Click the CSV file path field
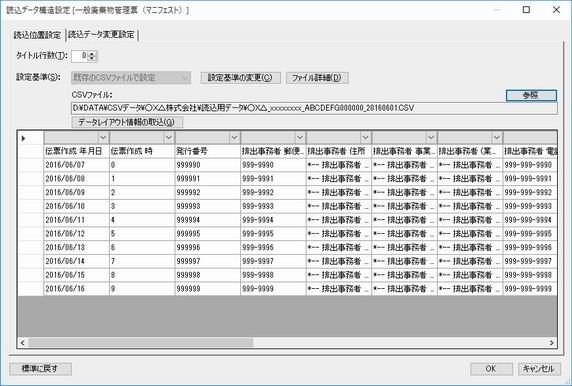The height and width of the screenshot is (386, 572). [x=314, y=108]
